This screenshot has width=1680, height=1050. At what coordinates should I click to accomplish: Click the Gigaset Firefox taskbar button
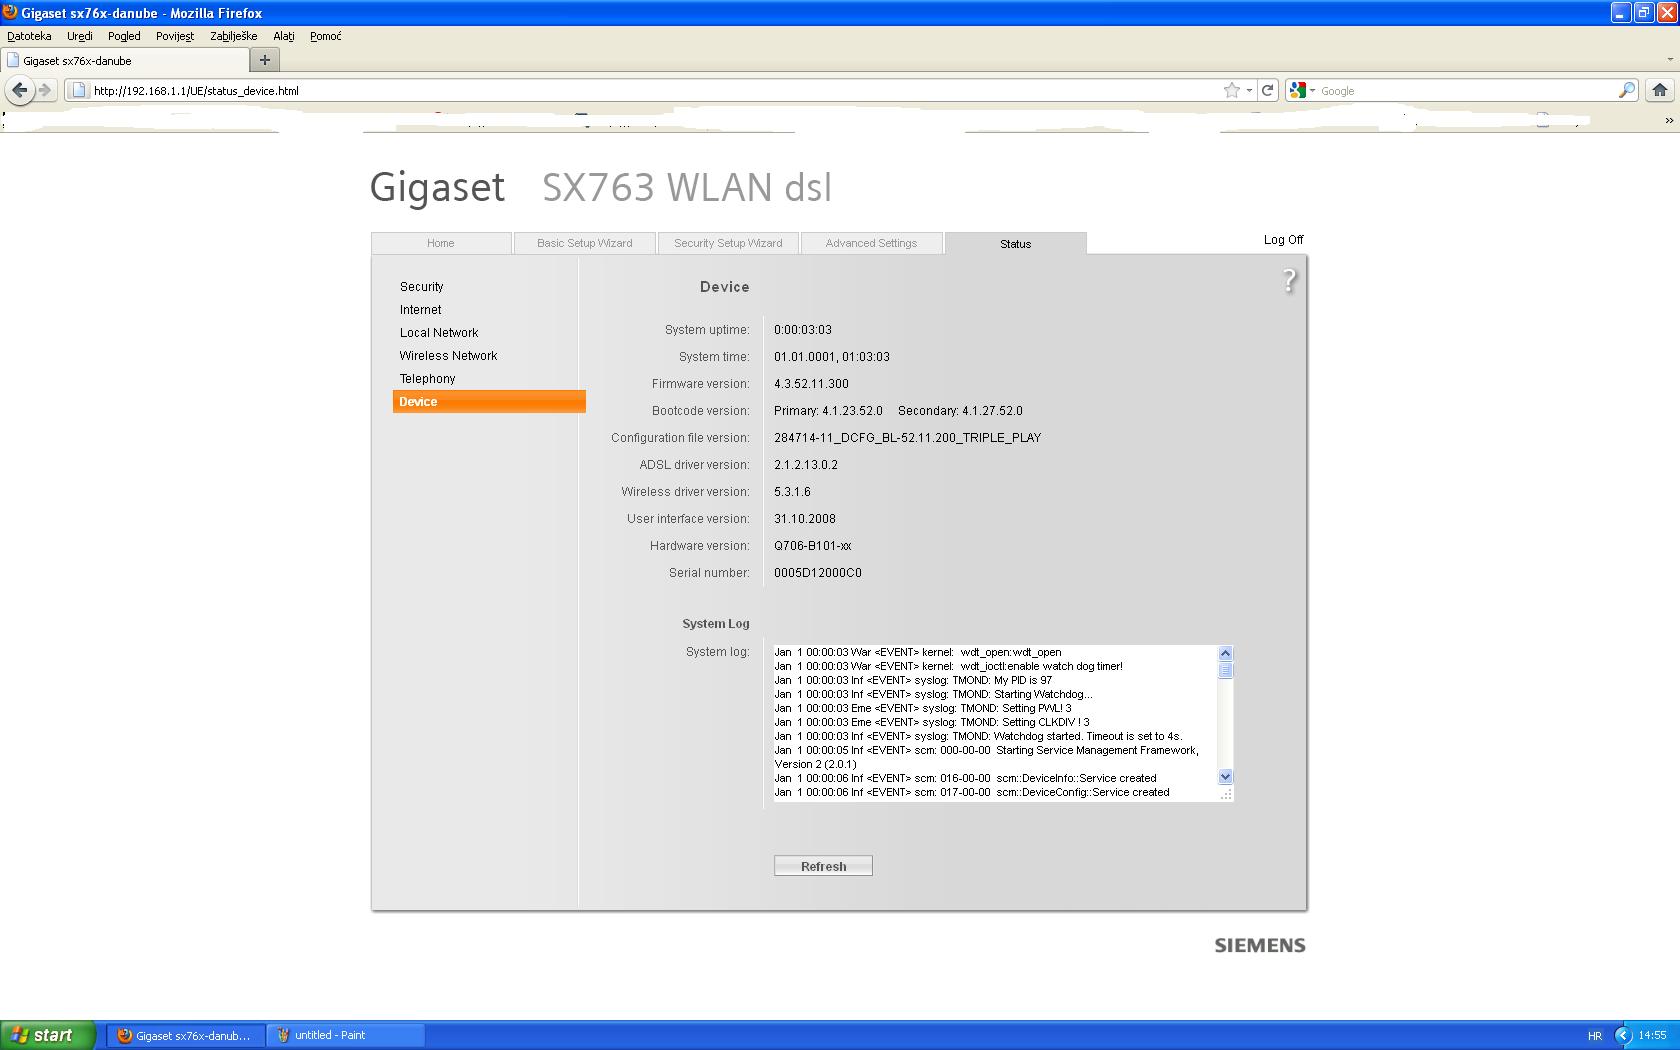186,1035
